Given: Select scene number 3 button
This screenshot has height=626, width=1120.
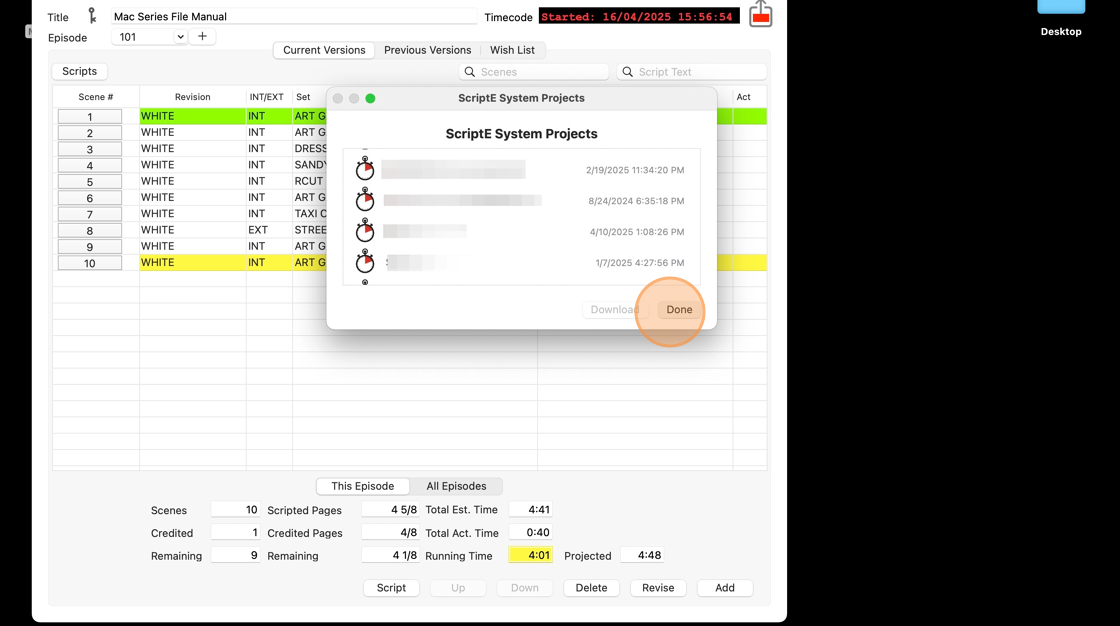Looking at the screenshot, I should (x=89, y=149).
